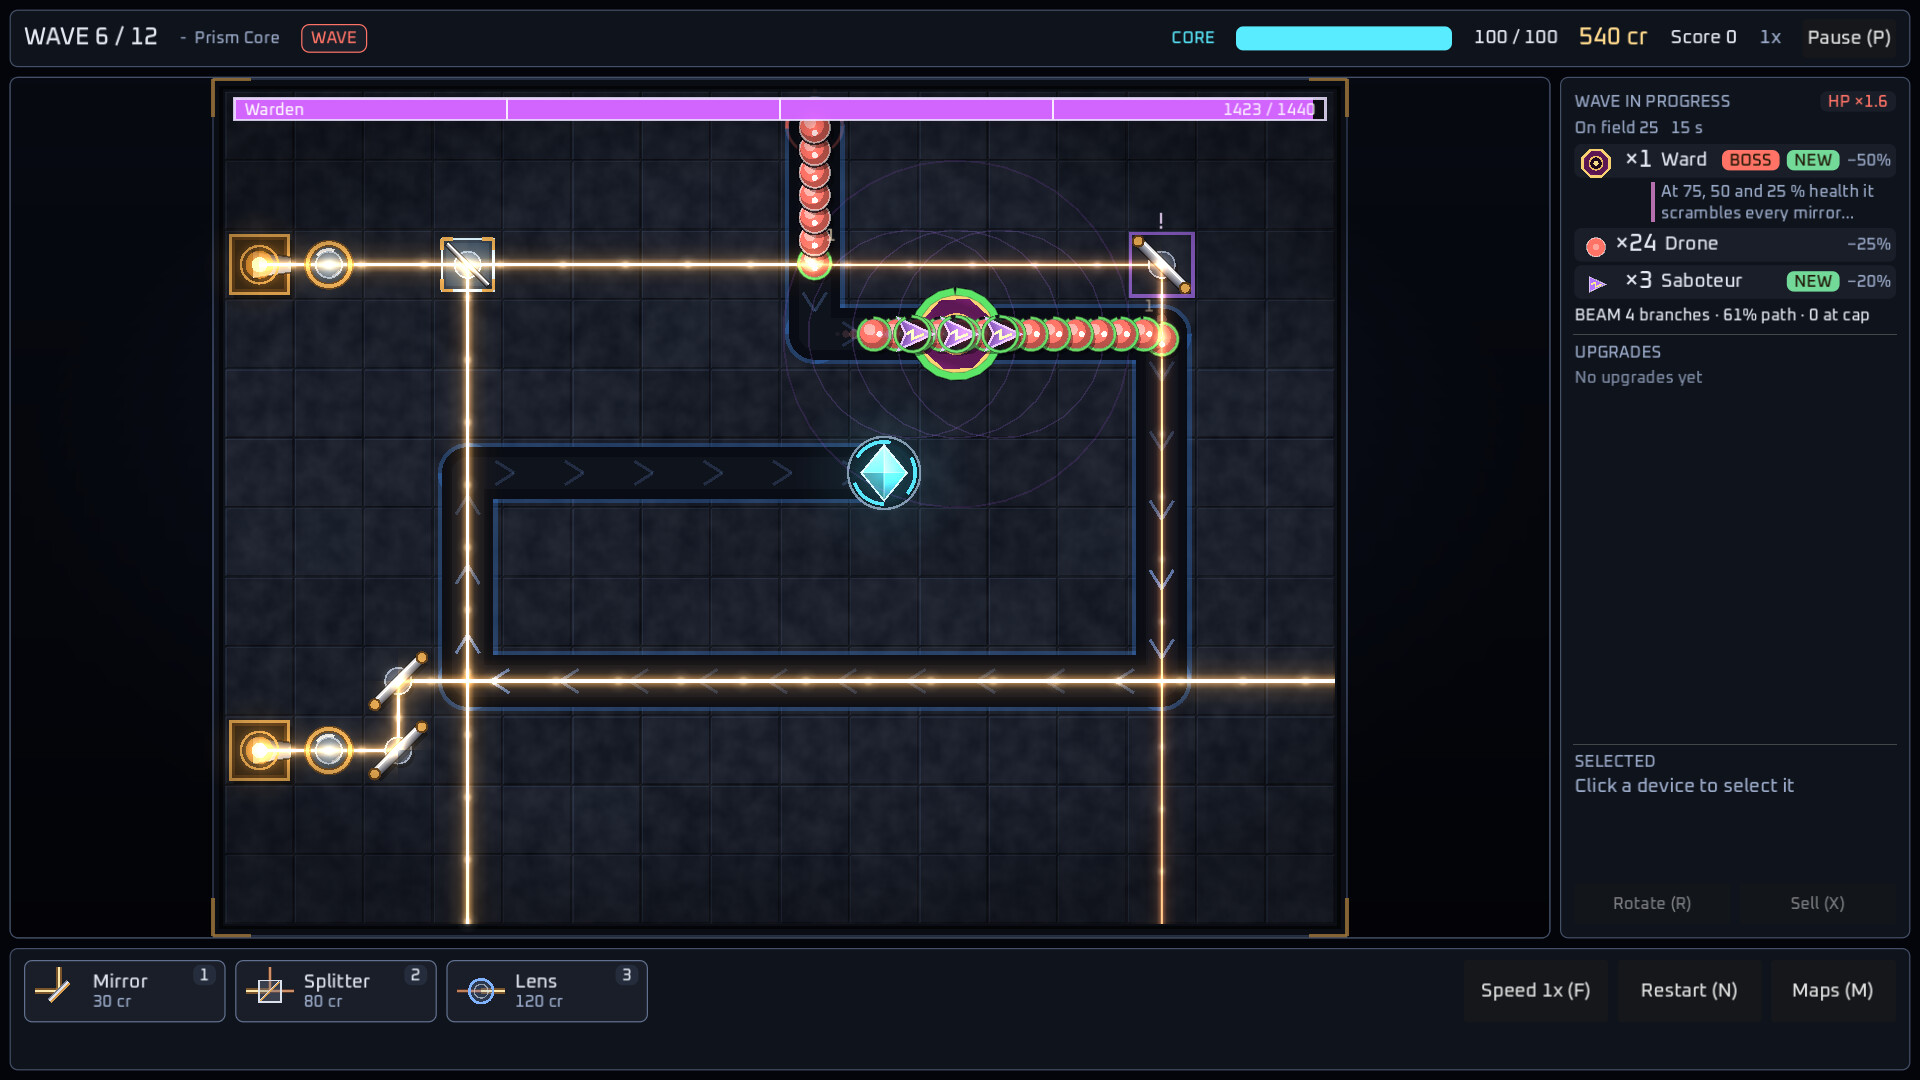
Task: Click the Sell (X) button
Action: [1817, 903]
